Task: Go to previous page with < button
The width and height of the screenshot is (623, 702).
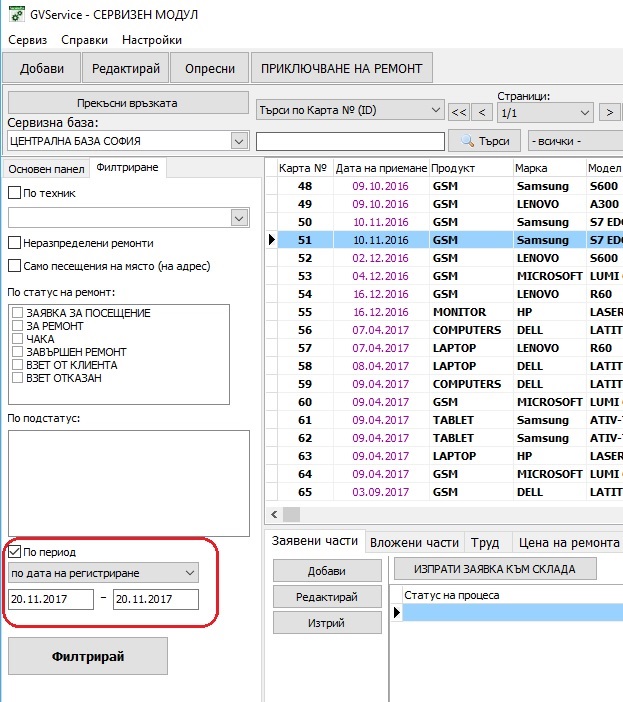Action: (x=482, y=112)
